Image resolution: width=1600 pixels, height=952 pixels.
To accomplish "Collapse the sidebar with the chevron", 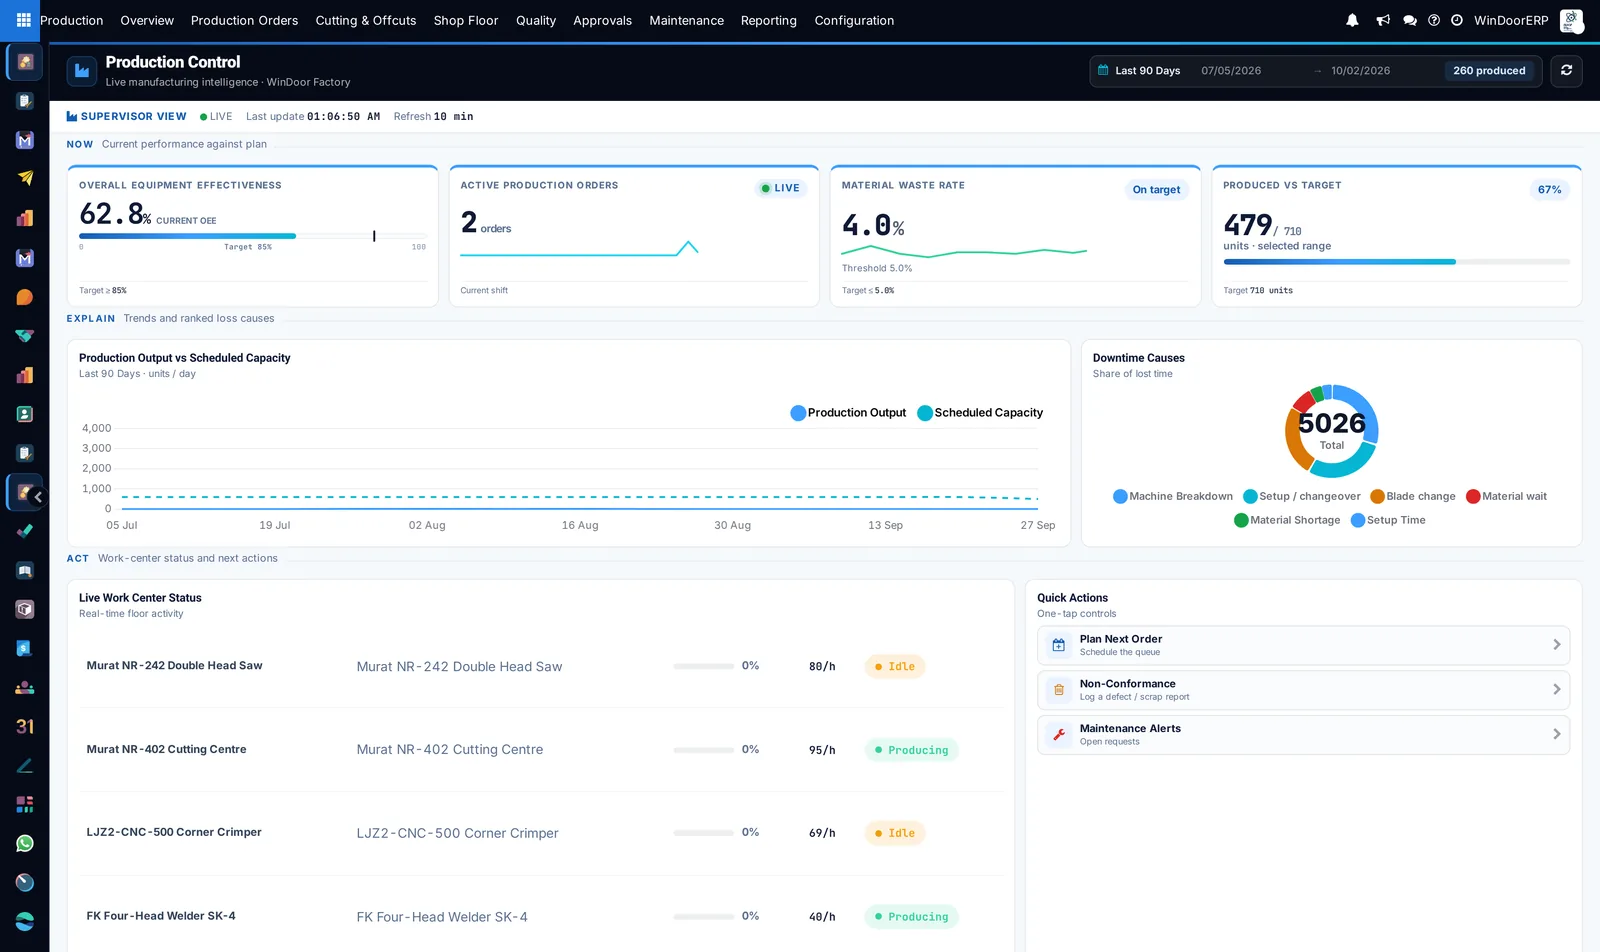I will 38,497.
